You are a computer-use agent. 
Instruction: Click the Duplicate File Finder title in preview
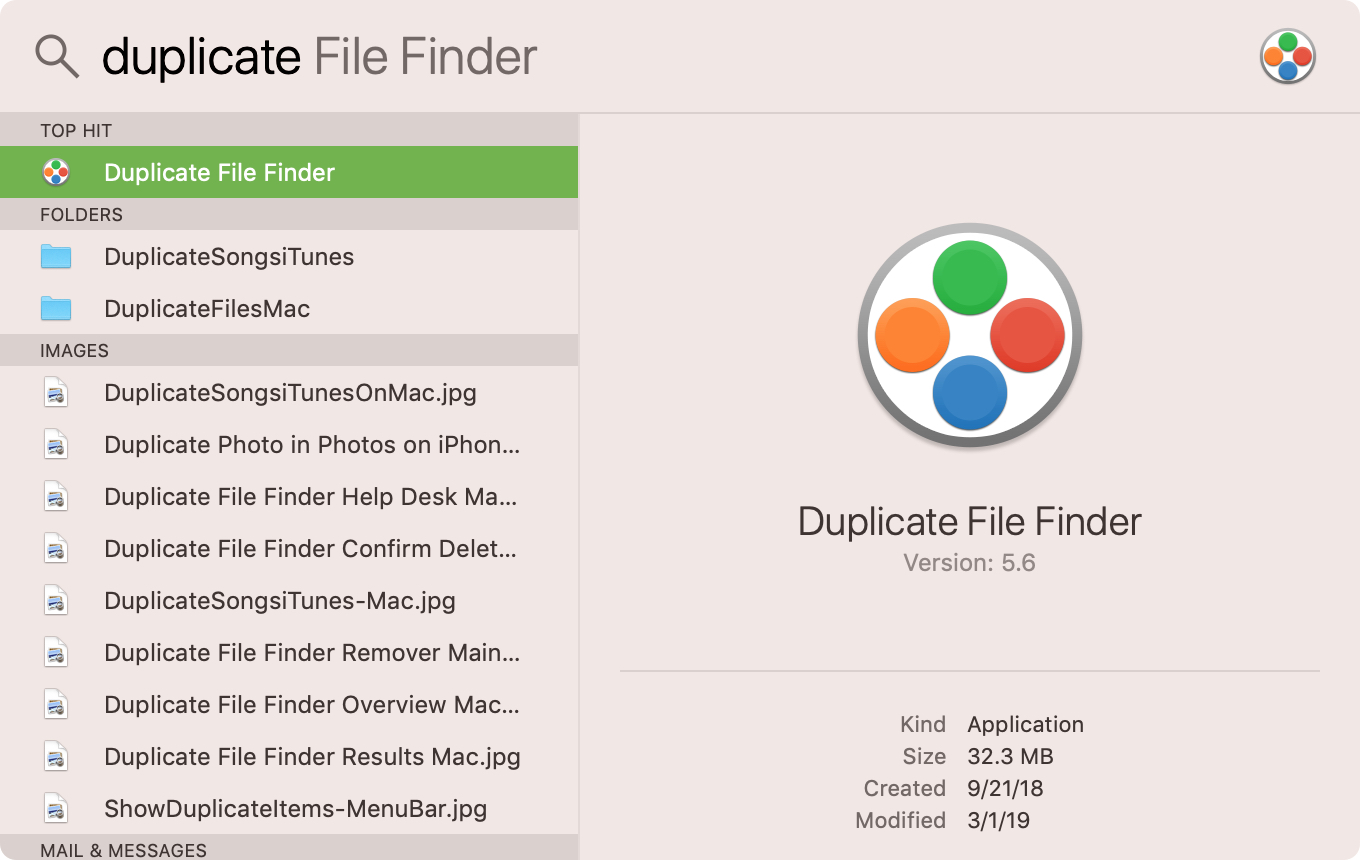pyautogui.click(x=970, y=522)
